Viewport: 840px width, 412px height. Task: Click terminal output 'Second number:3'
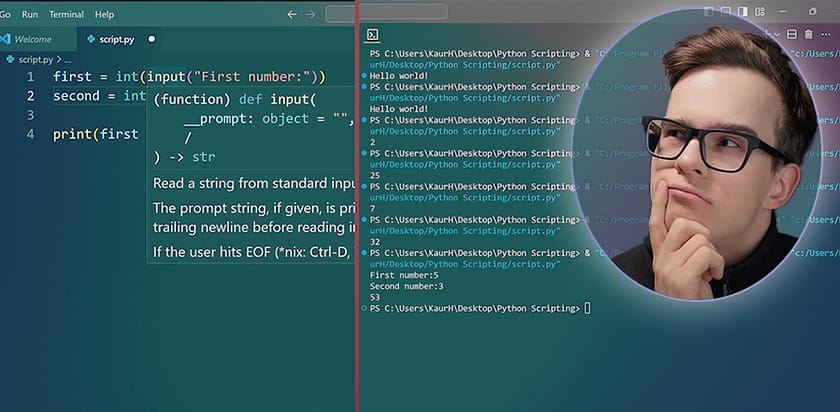click(407, 287)
